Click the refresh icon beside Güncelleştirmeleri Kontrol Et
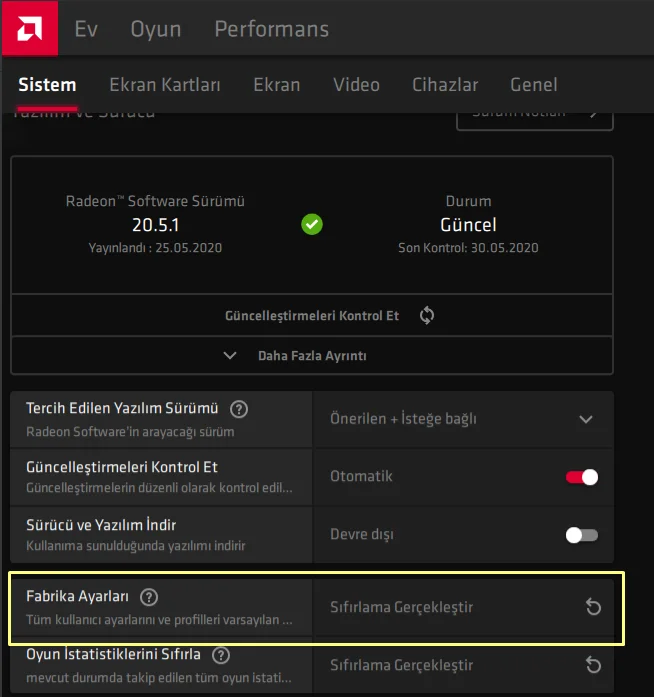 click(x=427, y=315)
